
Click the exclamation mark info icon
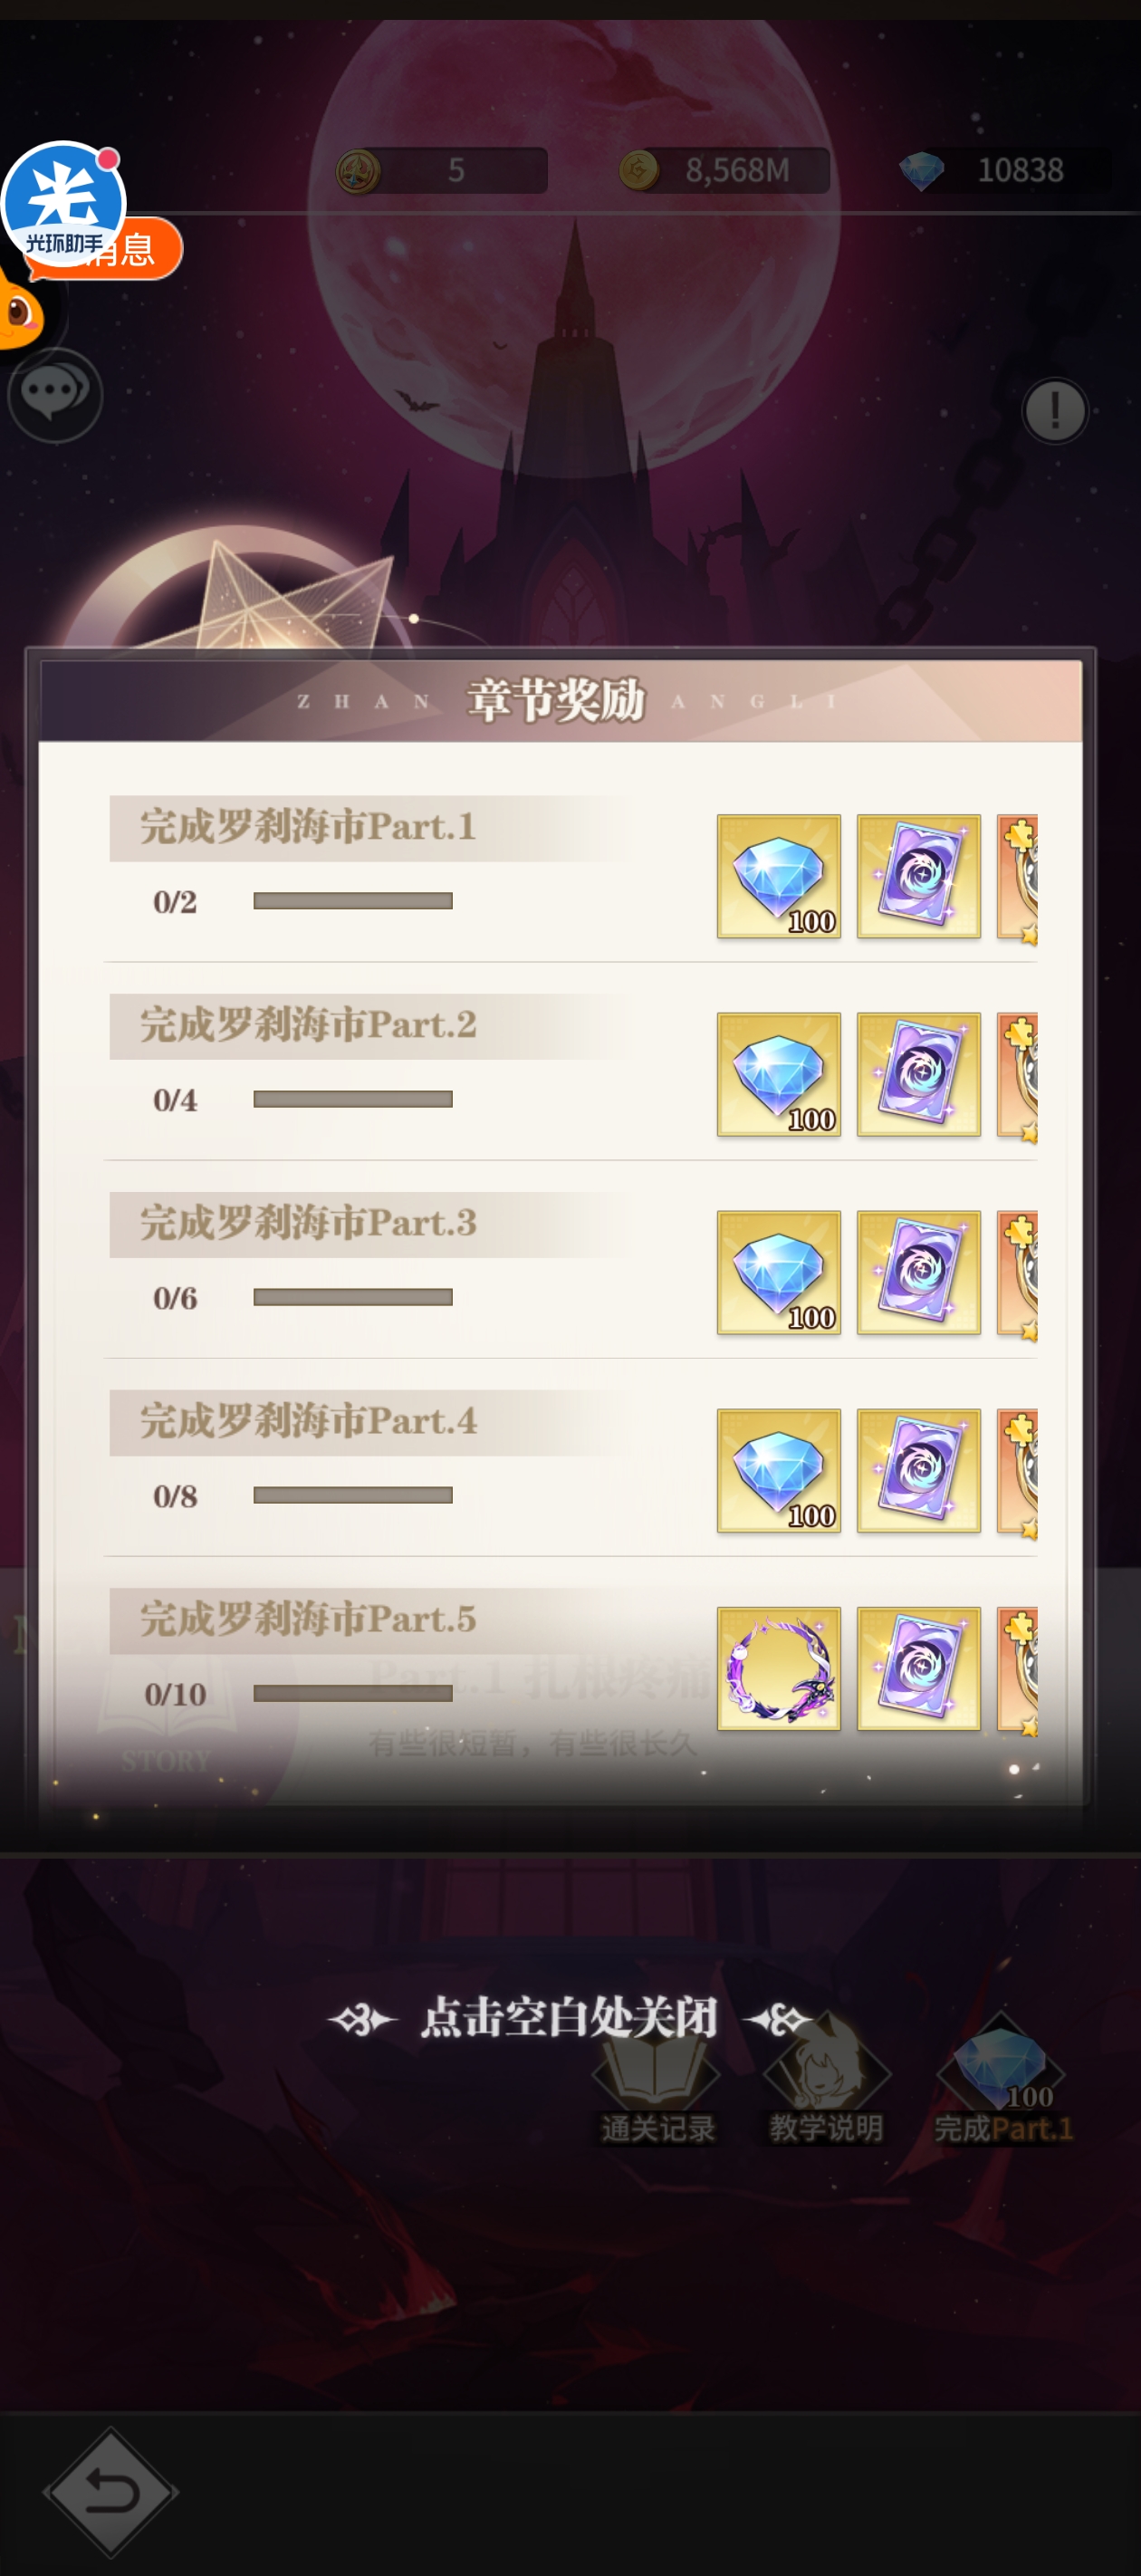coord(1055,410)
